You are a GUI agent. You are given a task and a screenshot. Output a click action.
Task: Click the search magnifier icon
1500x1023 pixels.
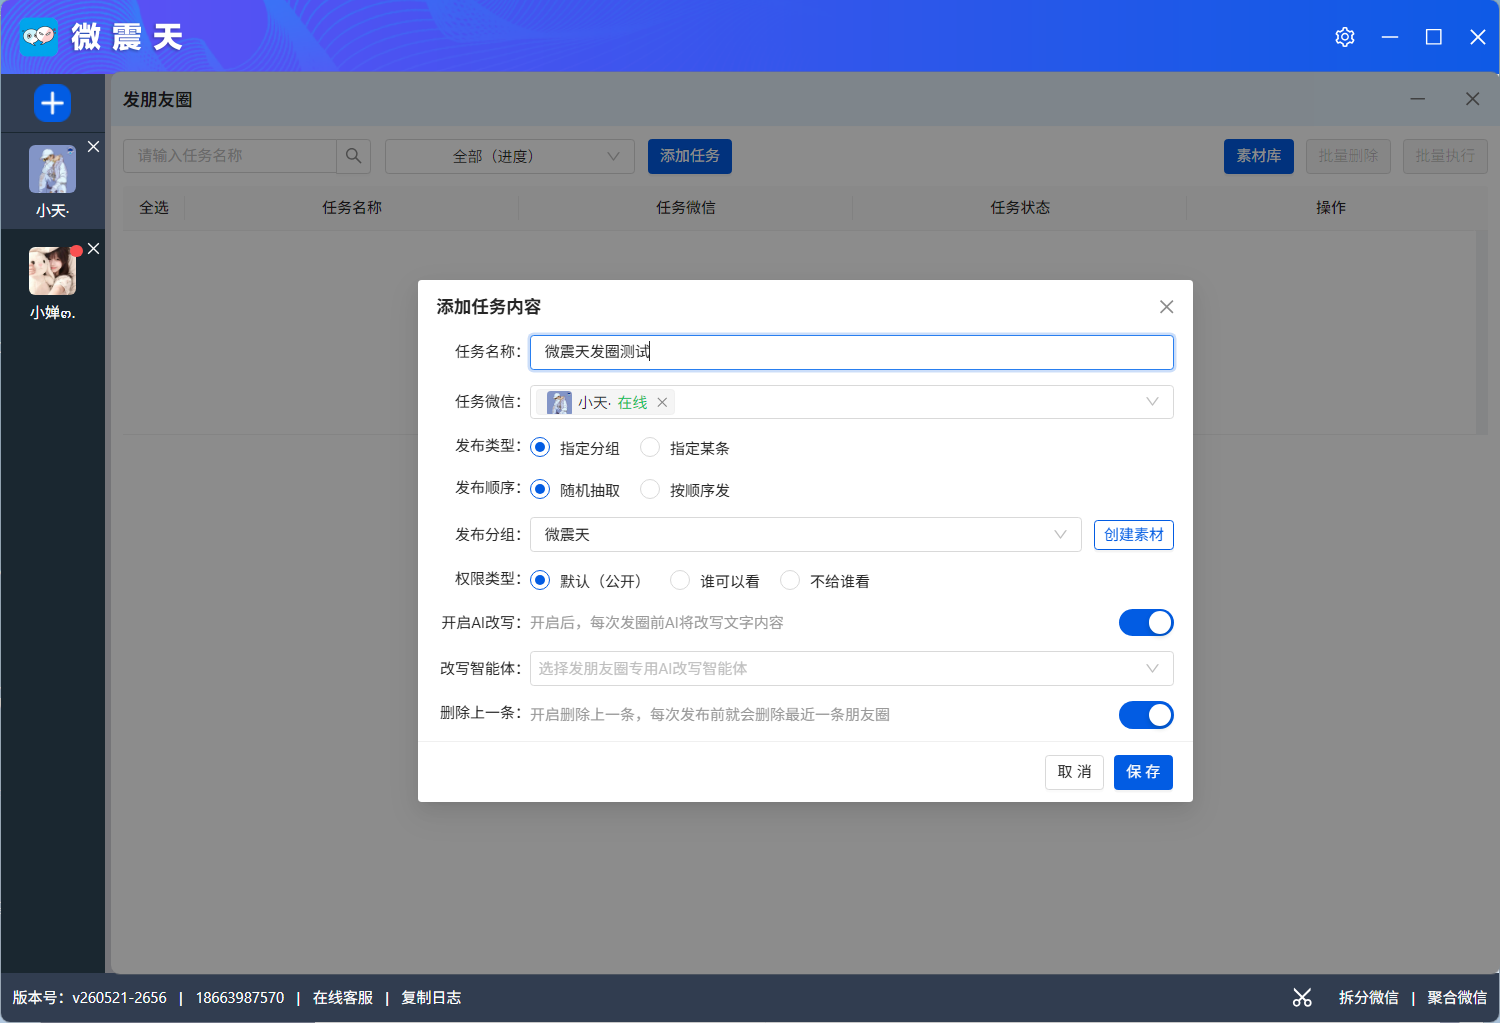(353, 156)
